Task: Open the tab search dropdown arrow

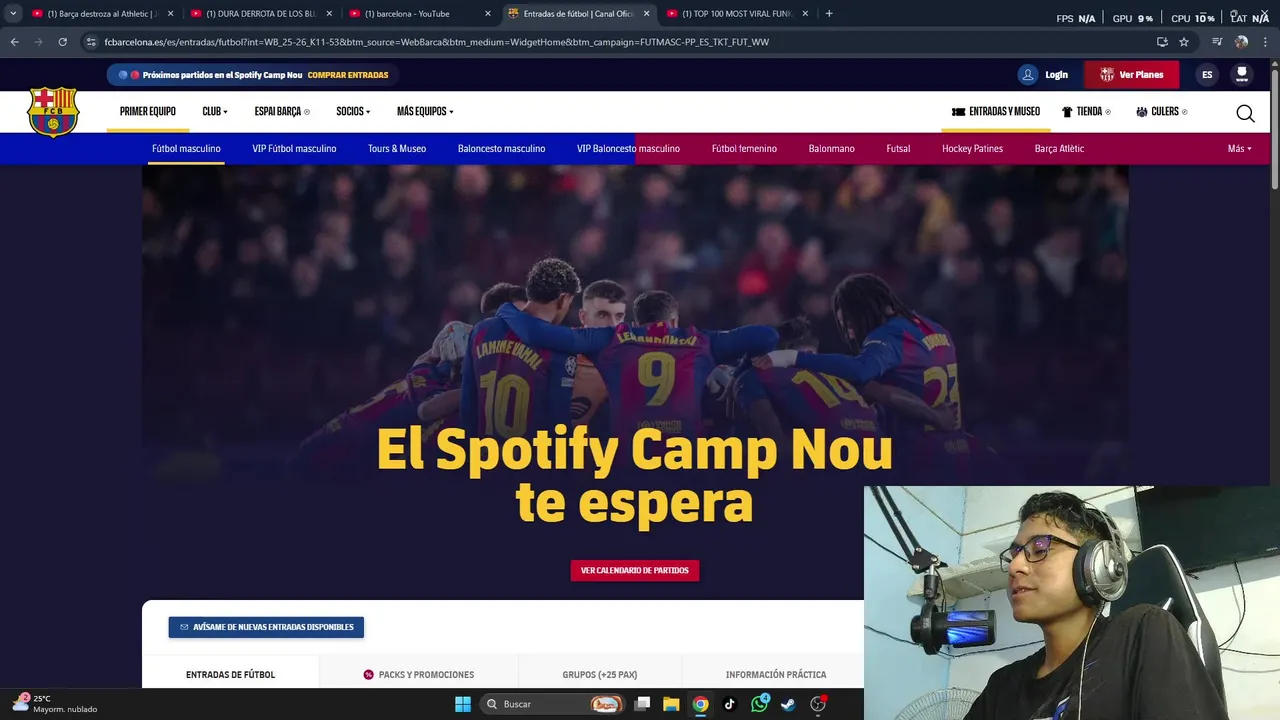Action: click(13, 14)
